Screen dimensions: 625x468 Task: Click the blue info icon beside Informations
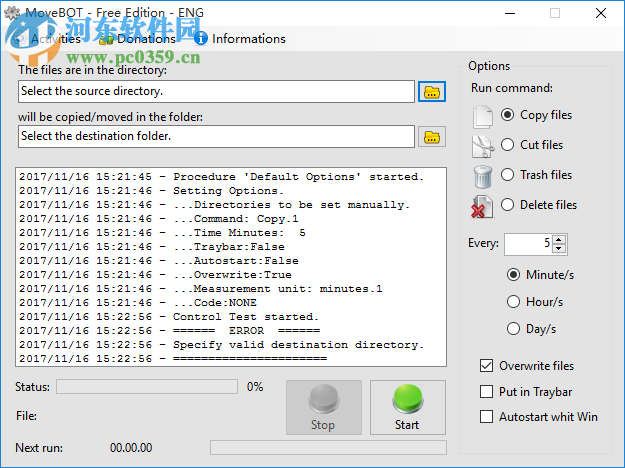tap(200, 38)
